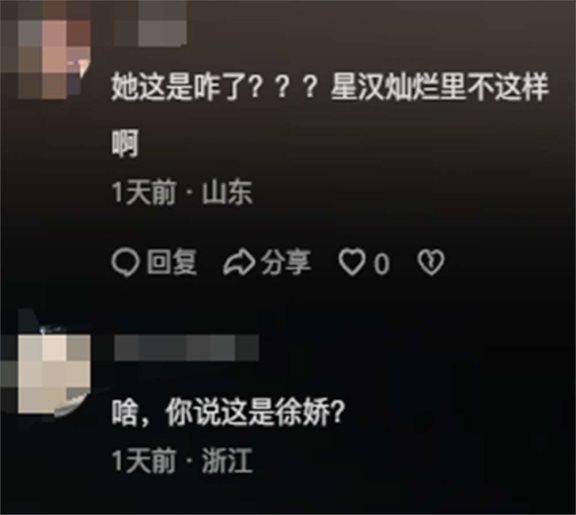Tap the share arrow icon
Viewport: 576px width, 515px height.
pyautogui.click(x=239, y=263)
